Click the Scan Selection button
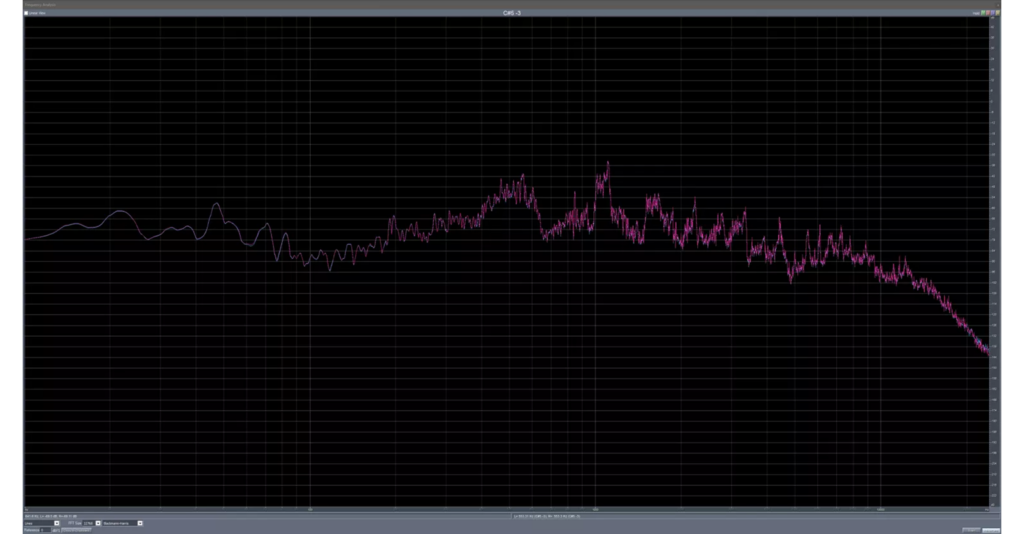Screen dimensions: 1024x534 [970, 530]
